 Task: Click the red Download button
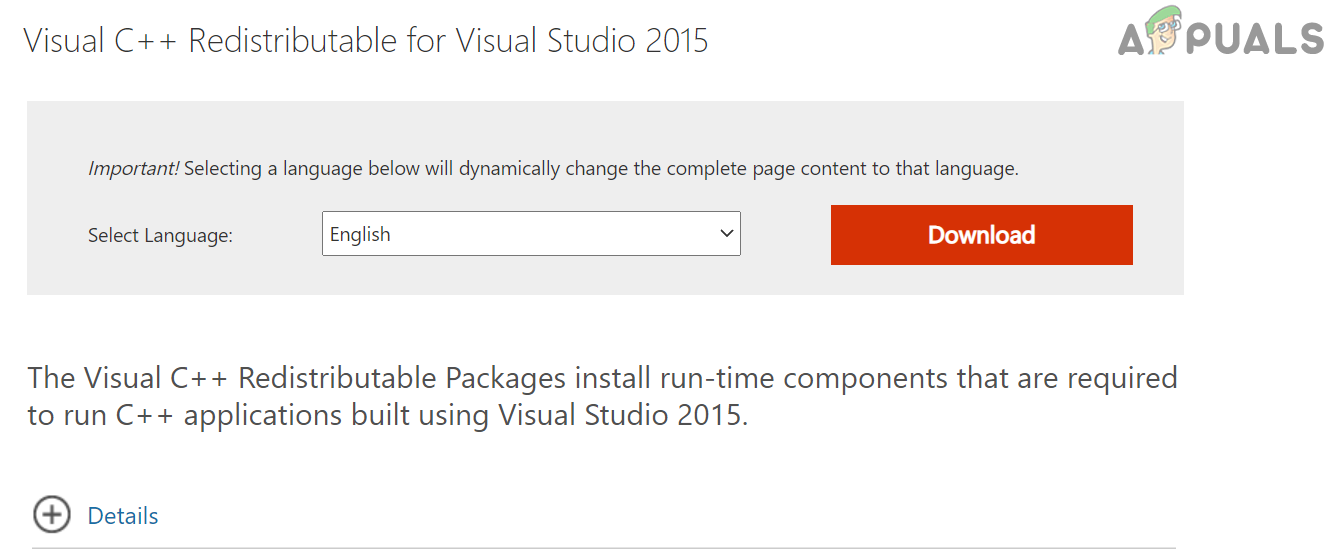click(981, 235)
